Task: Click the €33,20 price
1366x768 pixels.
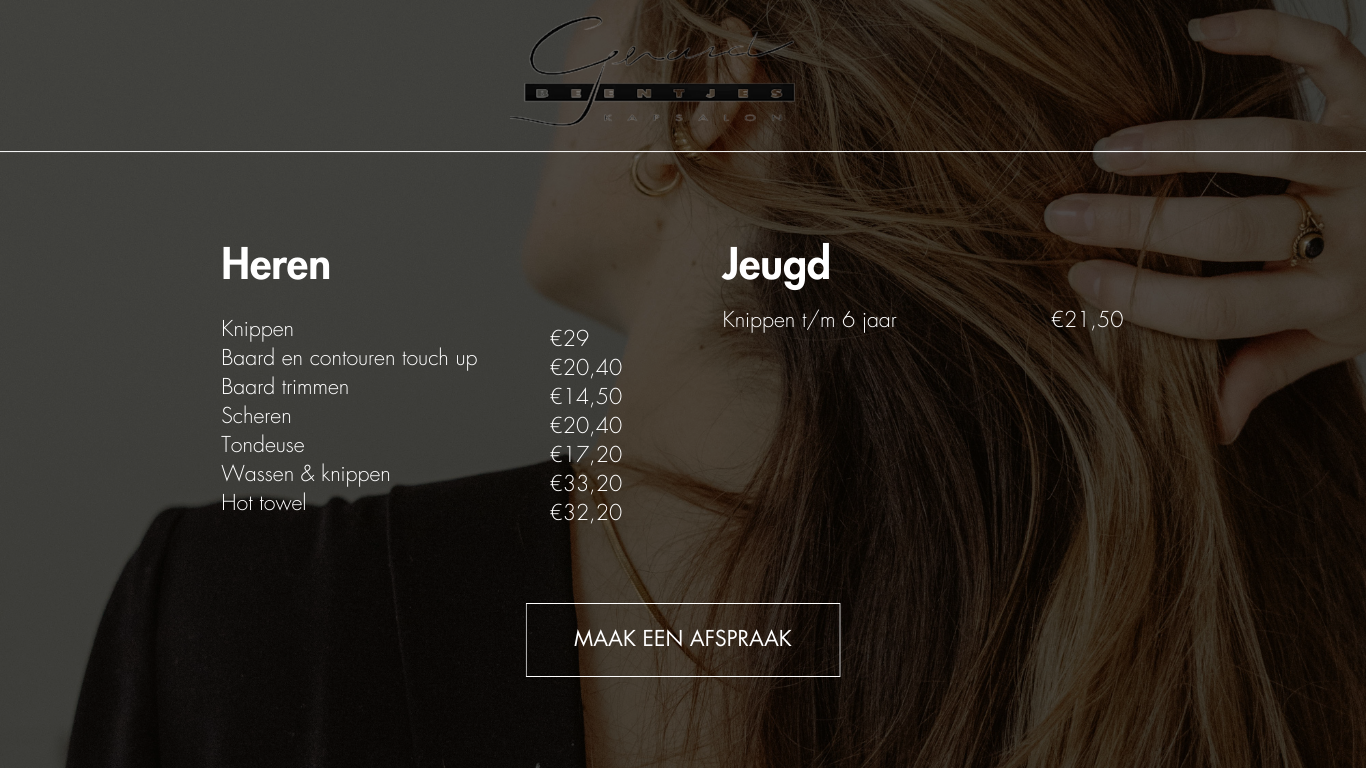Action: 586,483
